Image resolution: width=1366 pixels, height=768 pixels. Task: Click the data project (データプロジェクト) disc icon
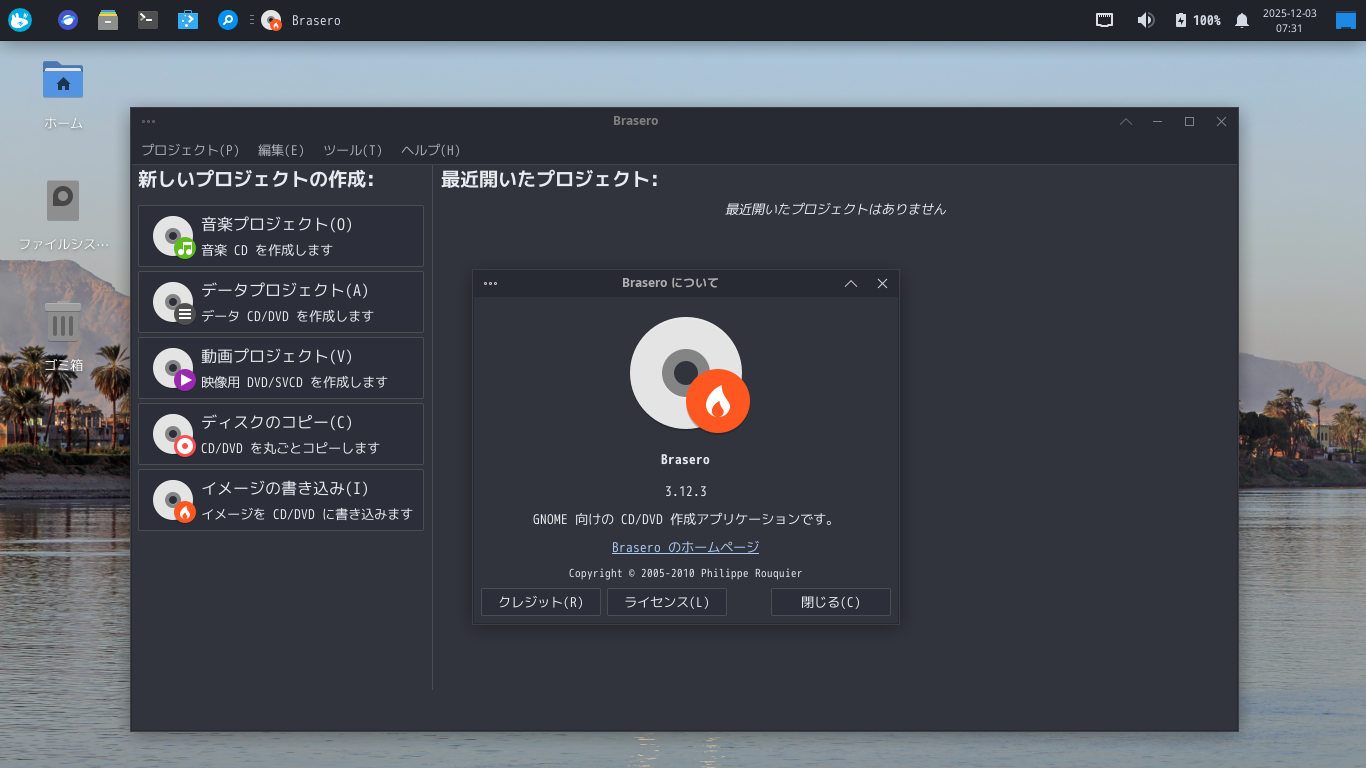pyautogui.click(x=173, y=302)
